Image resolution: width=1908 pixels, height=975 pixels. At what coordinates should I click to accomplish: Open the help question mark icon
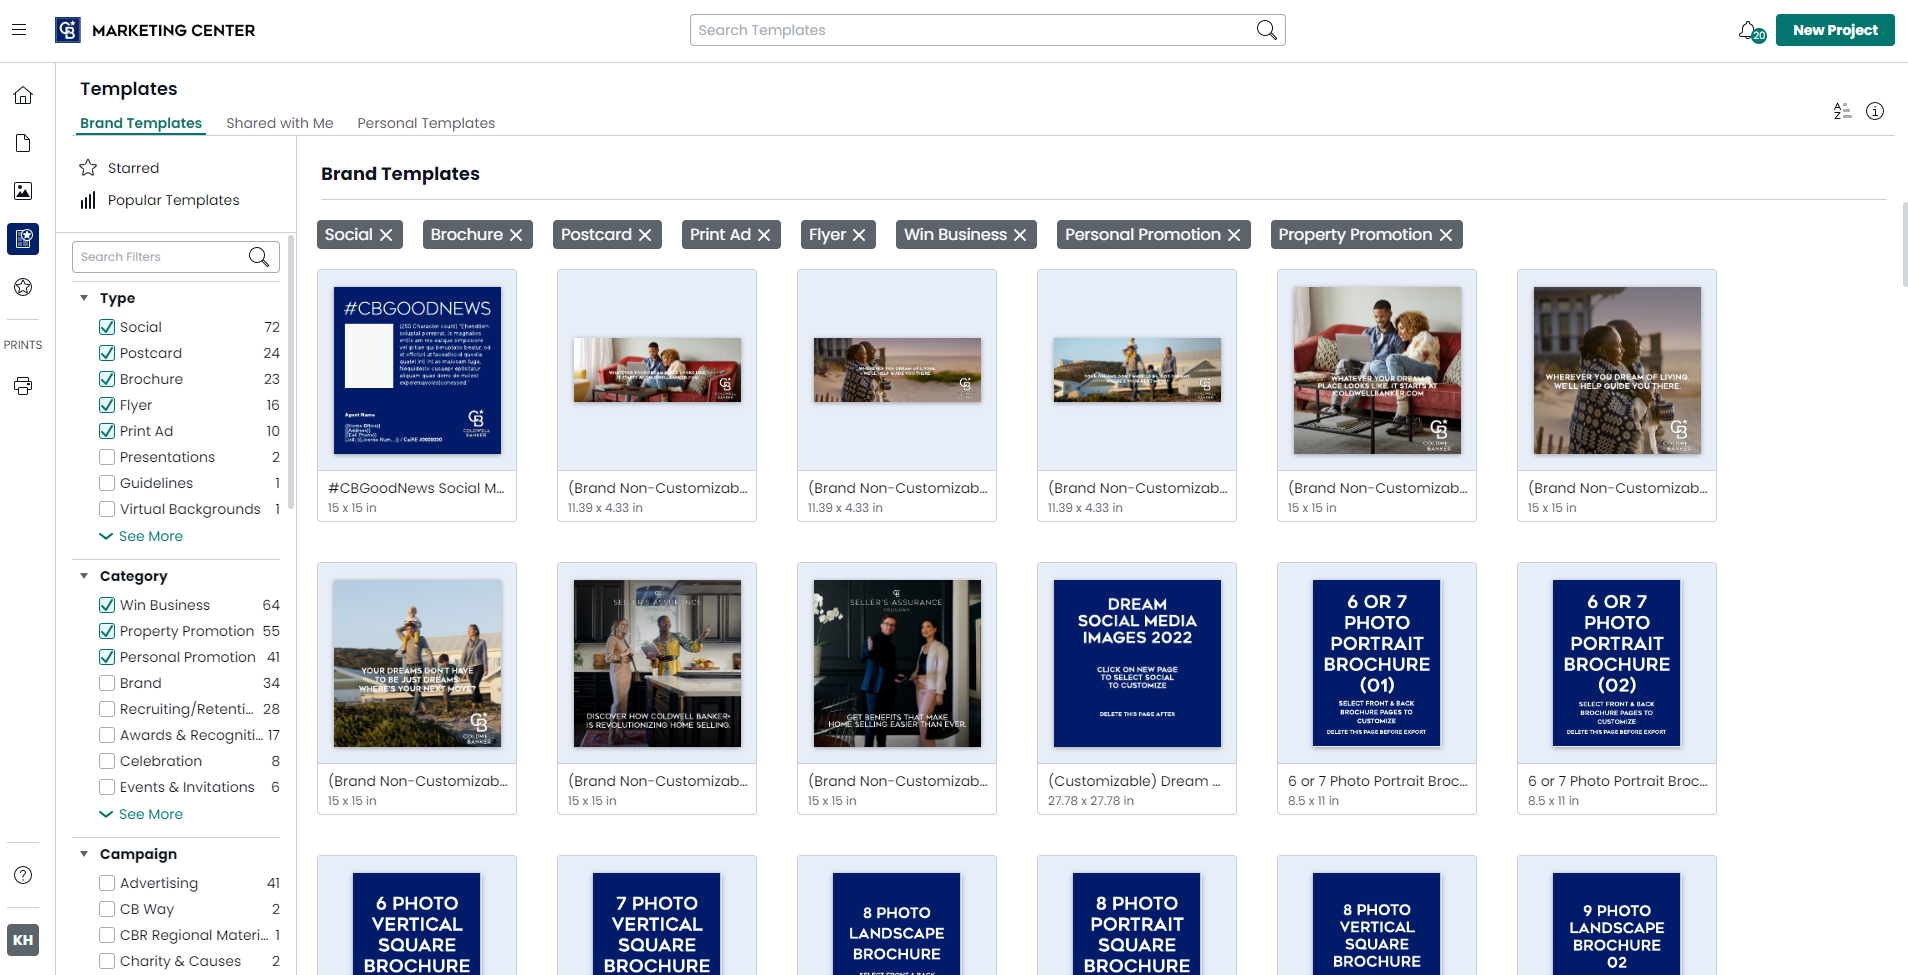(23, 875)
